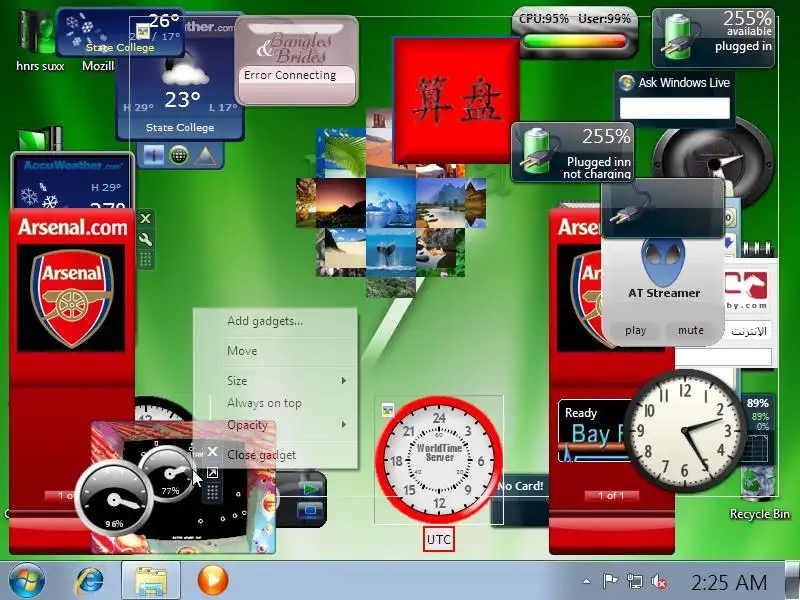Click empty search field under Arabic tab

click(x=723, y=357)
